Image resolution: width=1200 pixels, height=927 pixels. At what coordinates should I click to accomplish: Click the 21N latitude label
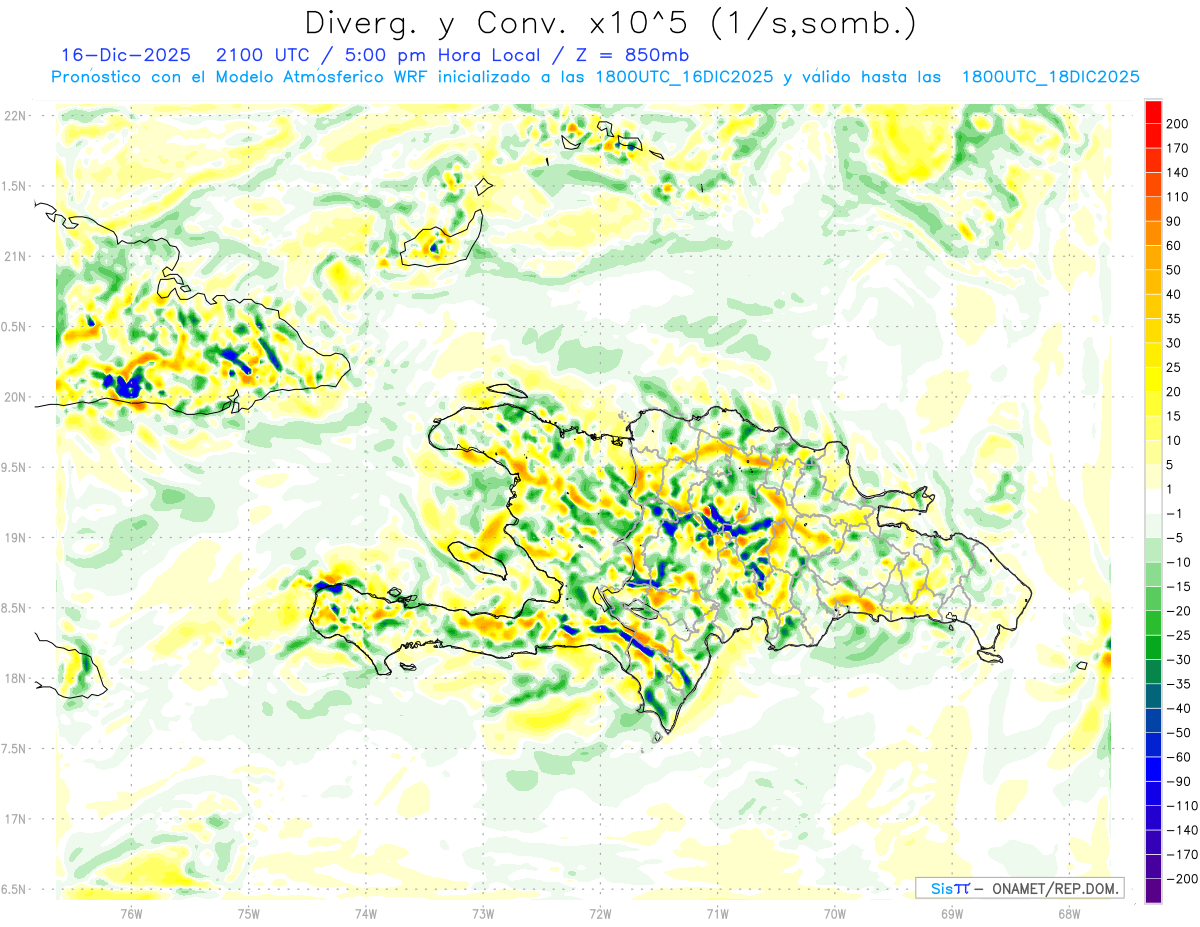click(15, 256)
